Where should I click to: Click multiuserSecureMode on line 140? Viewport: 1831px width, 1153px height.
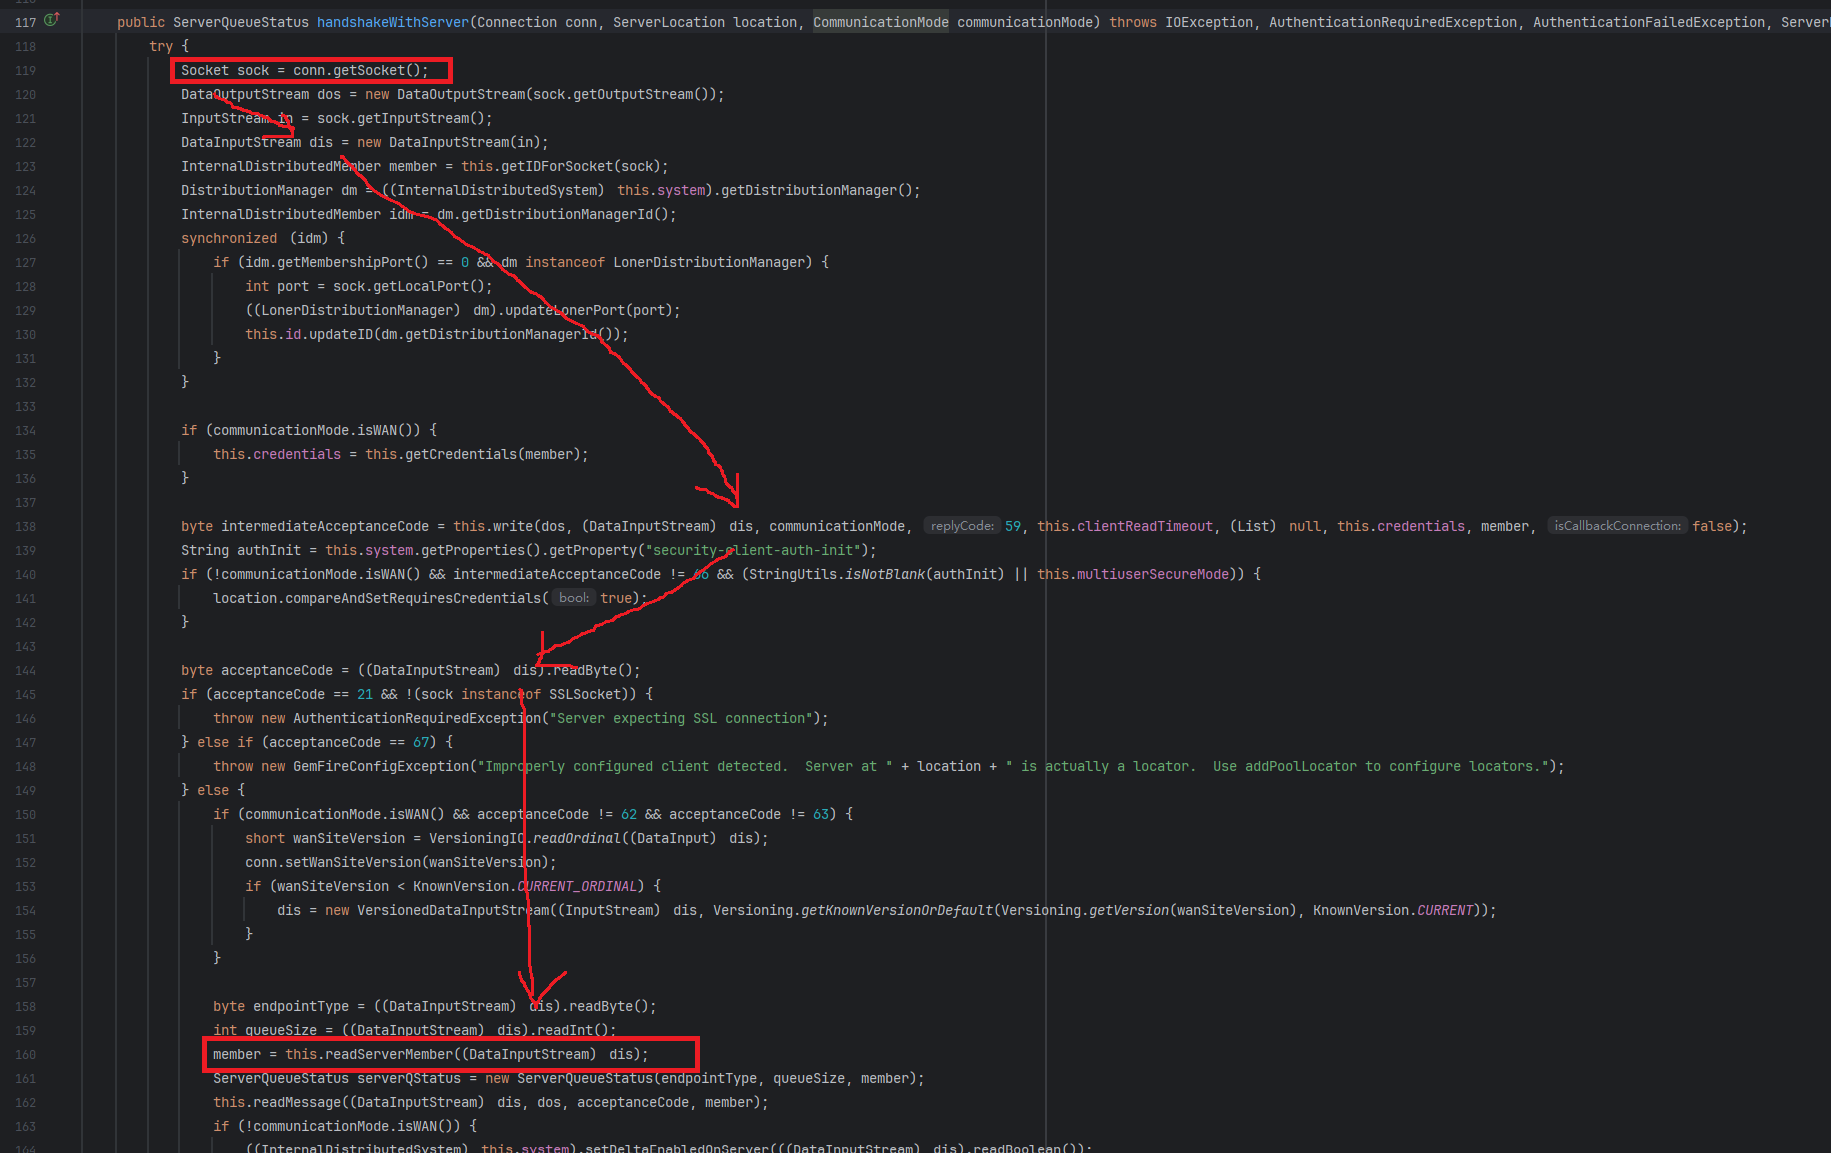click(x=1153, y=574)
